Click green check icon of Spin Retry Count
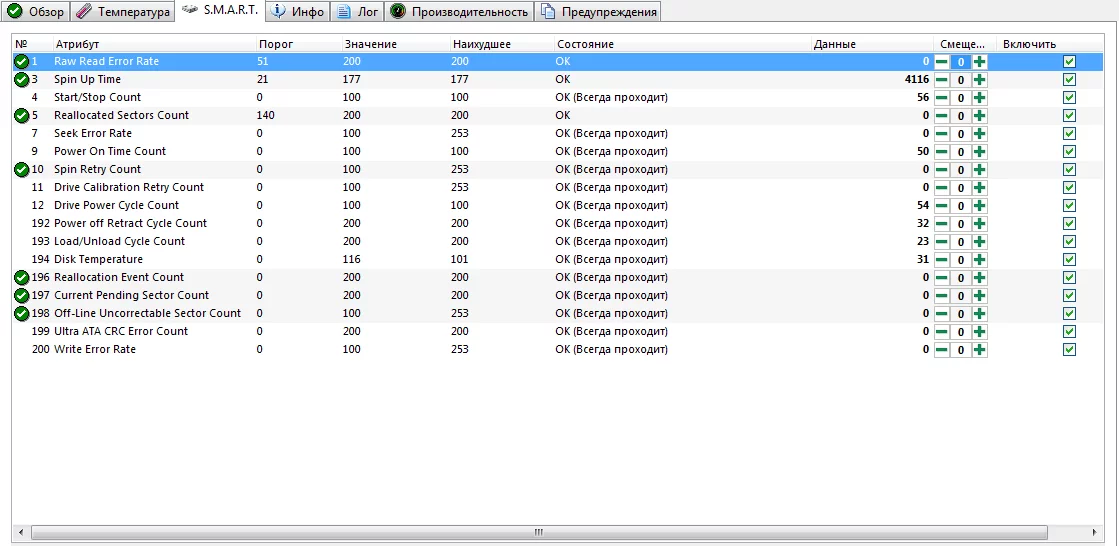 21,169
